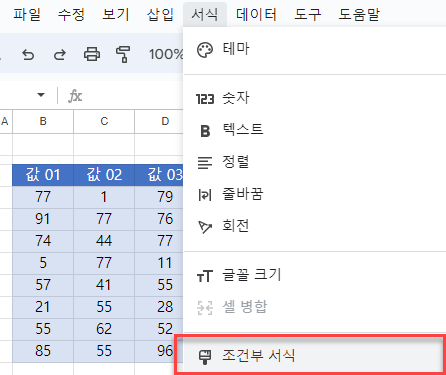This screenshot has width=446, height=375.
Task: Click the 값 03 header cell
Action: coord(159,175)
